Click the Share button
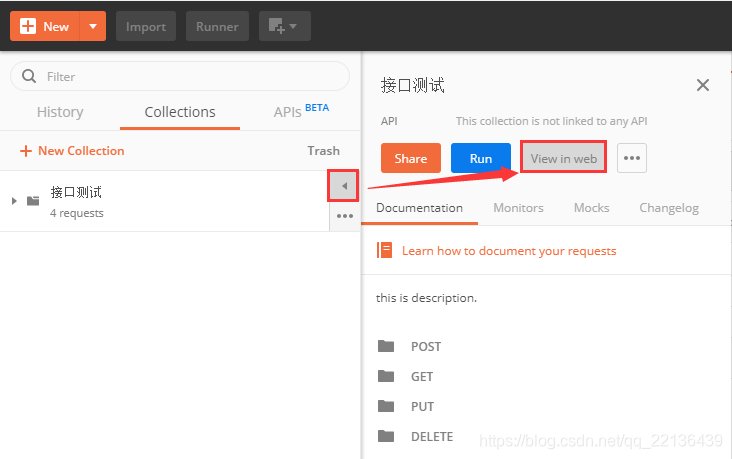This screenshot has width=732, height=459. (x=411, y=158)
